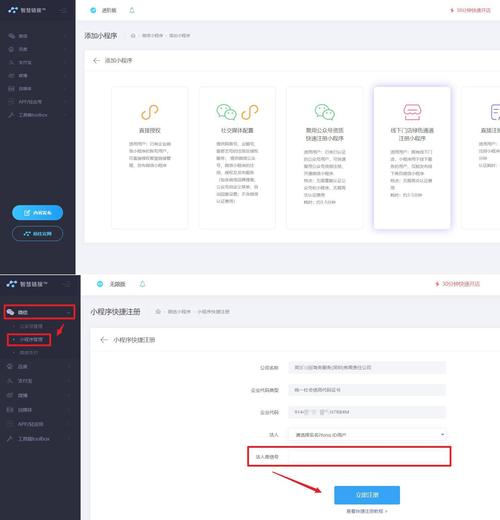Image resolution: width=500 pixels, height=520 pixels.
Task: Select 微信支付 submenu item in lower sidebar
Action: 29,353
